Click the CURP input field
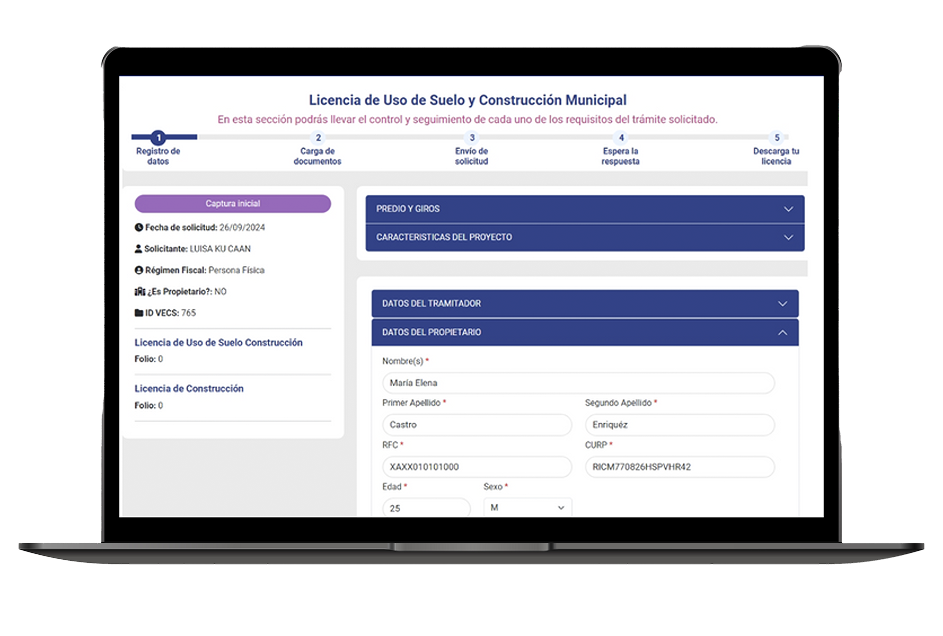This screenshot has height=636, width=943. click(679, 467)
